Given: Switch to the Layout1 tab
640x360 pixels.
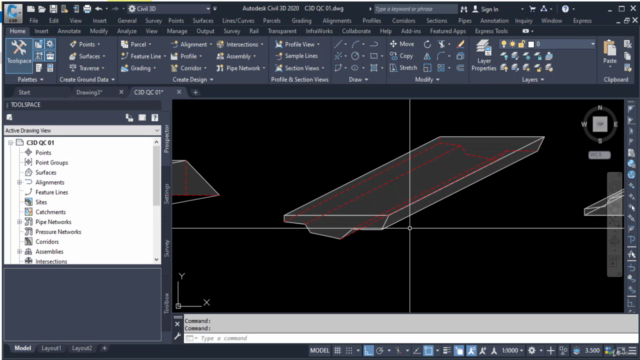Looking at the screenshot, I should pos(51,348).
